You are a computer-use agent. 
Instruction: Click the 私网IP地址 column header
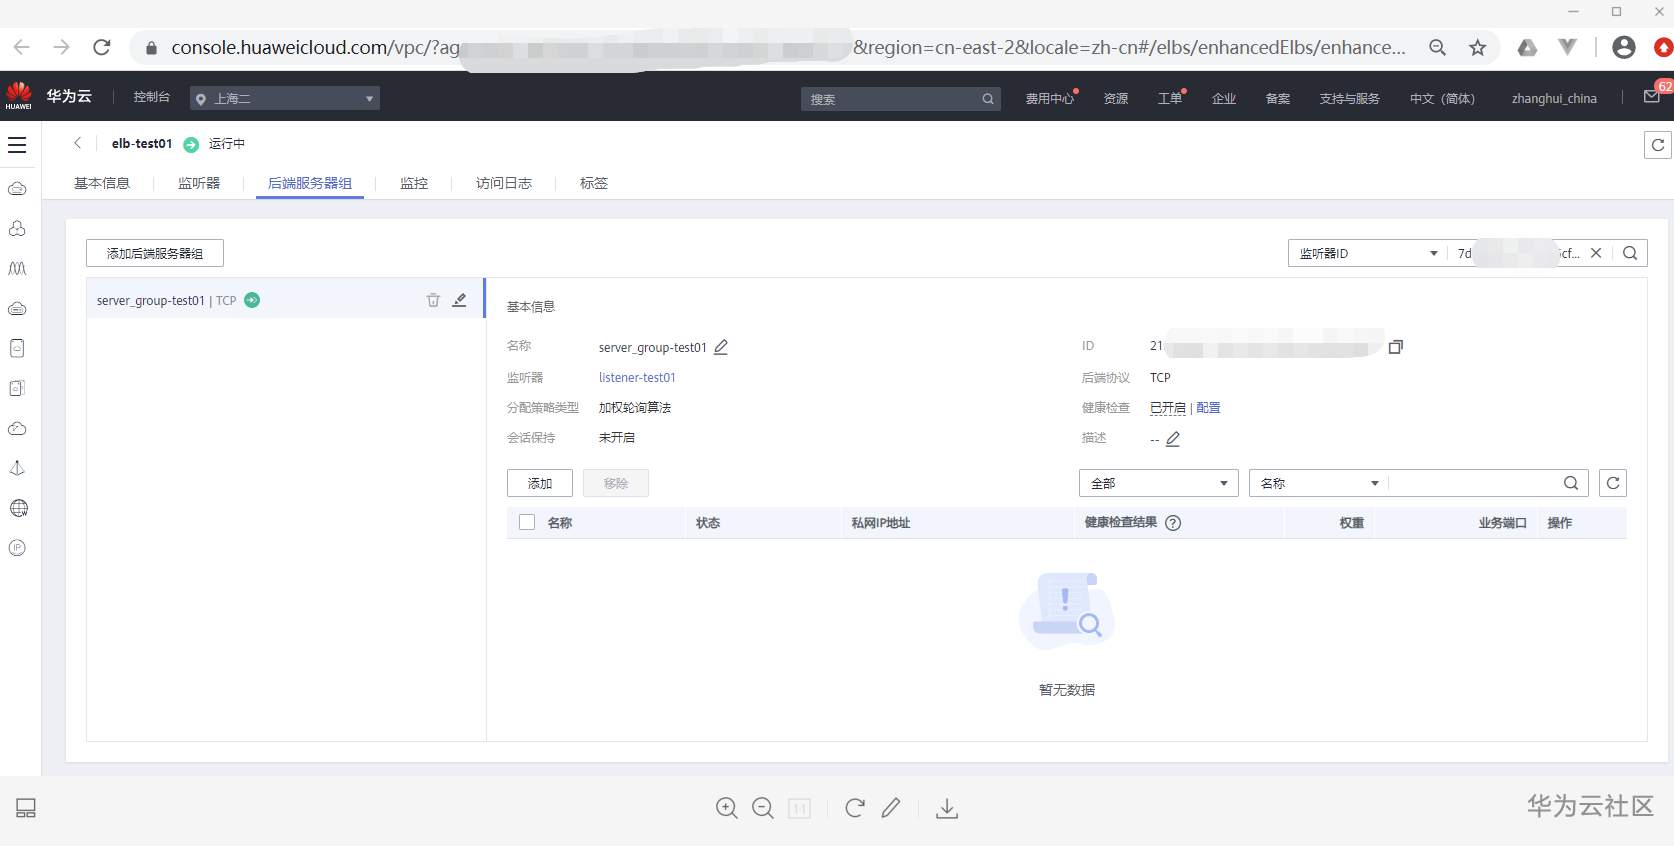880,523
